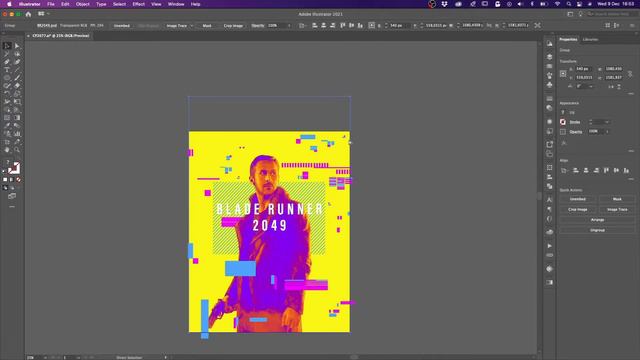Select the Eyedropper tool
This screenshot has width=640, height=360.
(7, 126)
